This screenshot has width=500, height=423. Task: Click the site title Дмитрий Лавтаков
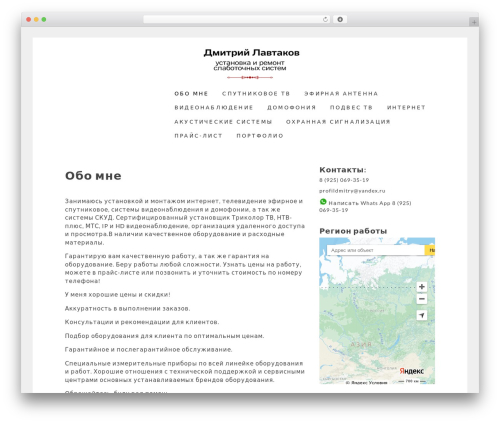pyautogui.click(x=251, y=53)
